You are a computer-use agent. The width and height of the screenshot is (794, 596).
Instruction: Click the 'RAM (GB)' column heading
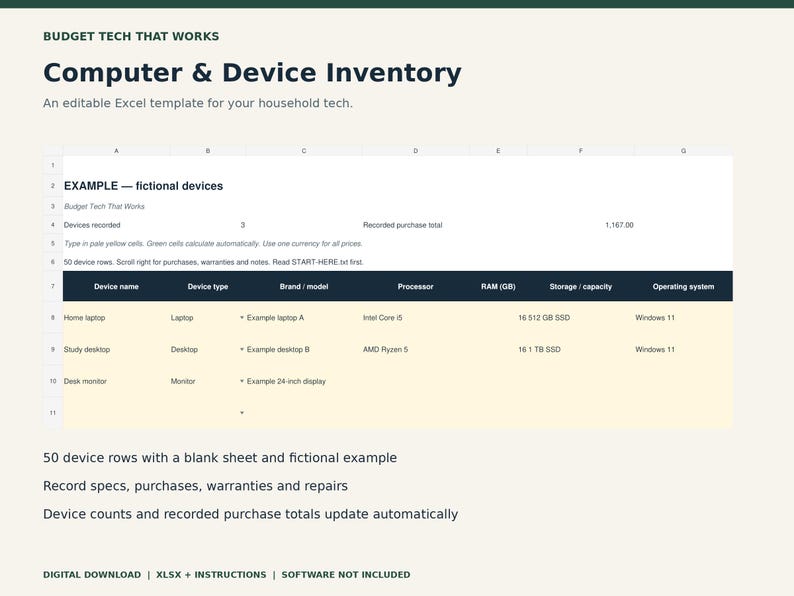[498, 287]
